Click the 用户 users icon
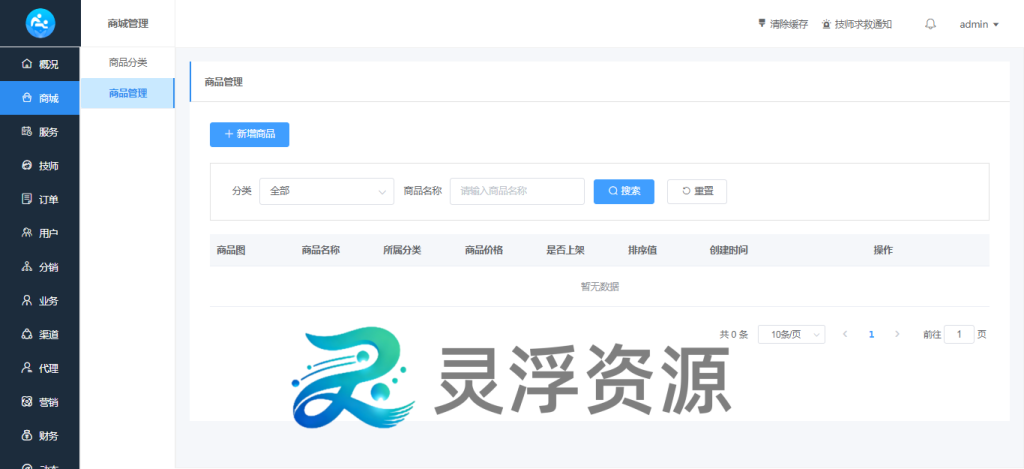 click(27, 233)
